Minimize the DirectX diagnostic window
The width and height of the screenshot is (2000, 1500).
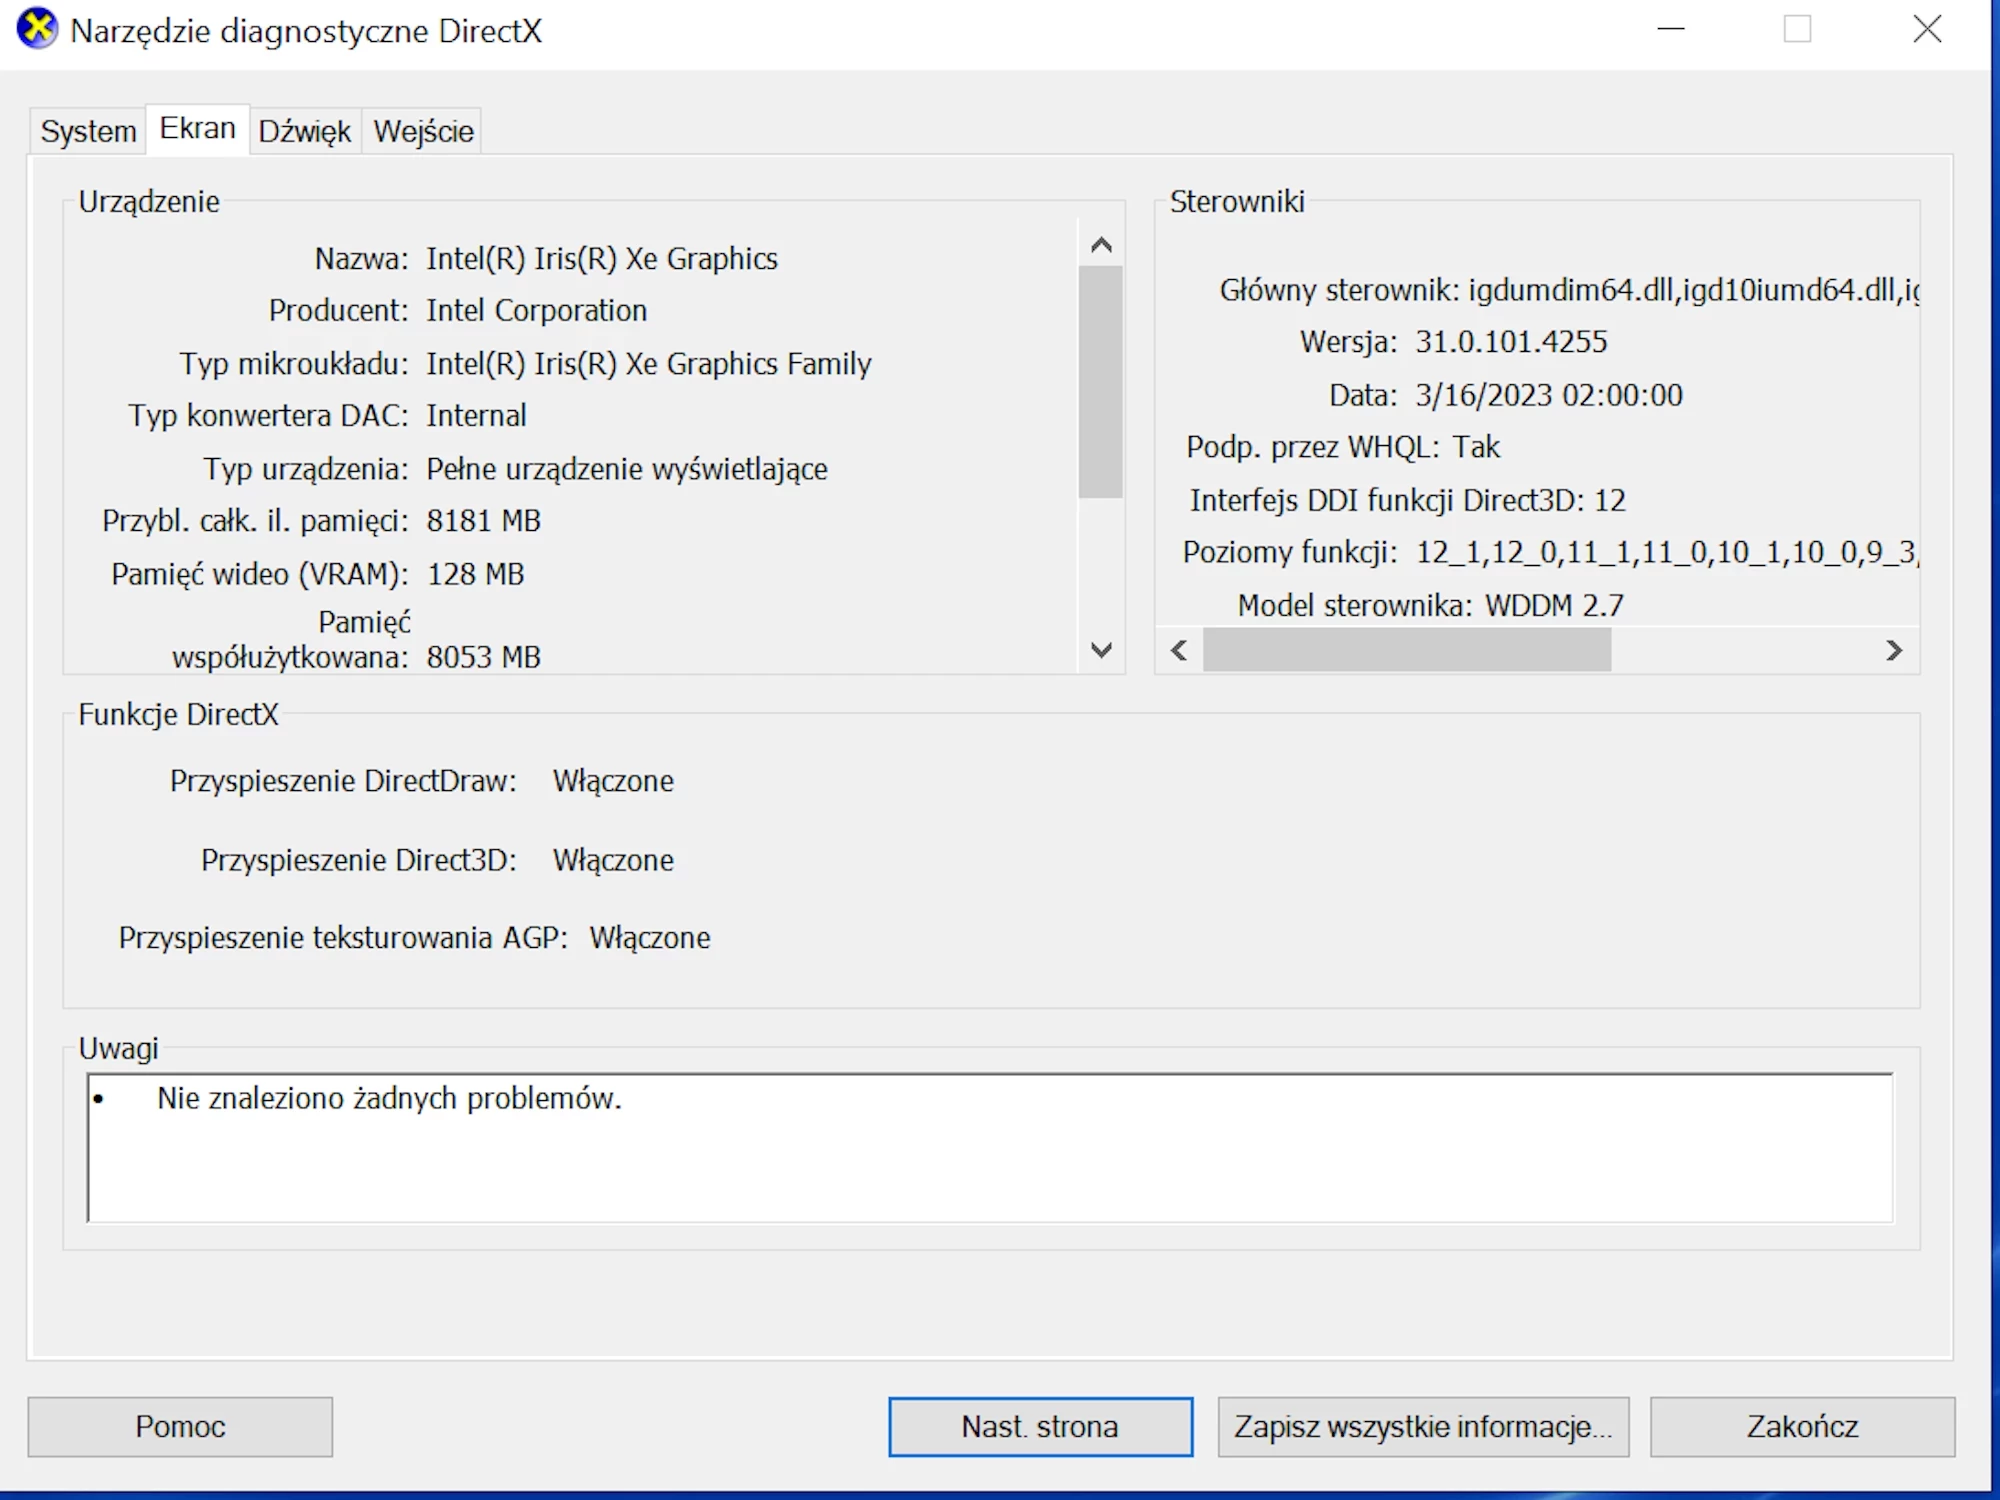(1671, 30)
